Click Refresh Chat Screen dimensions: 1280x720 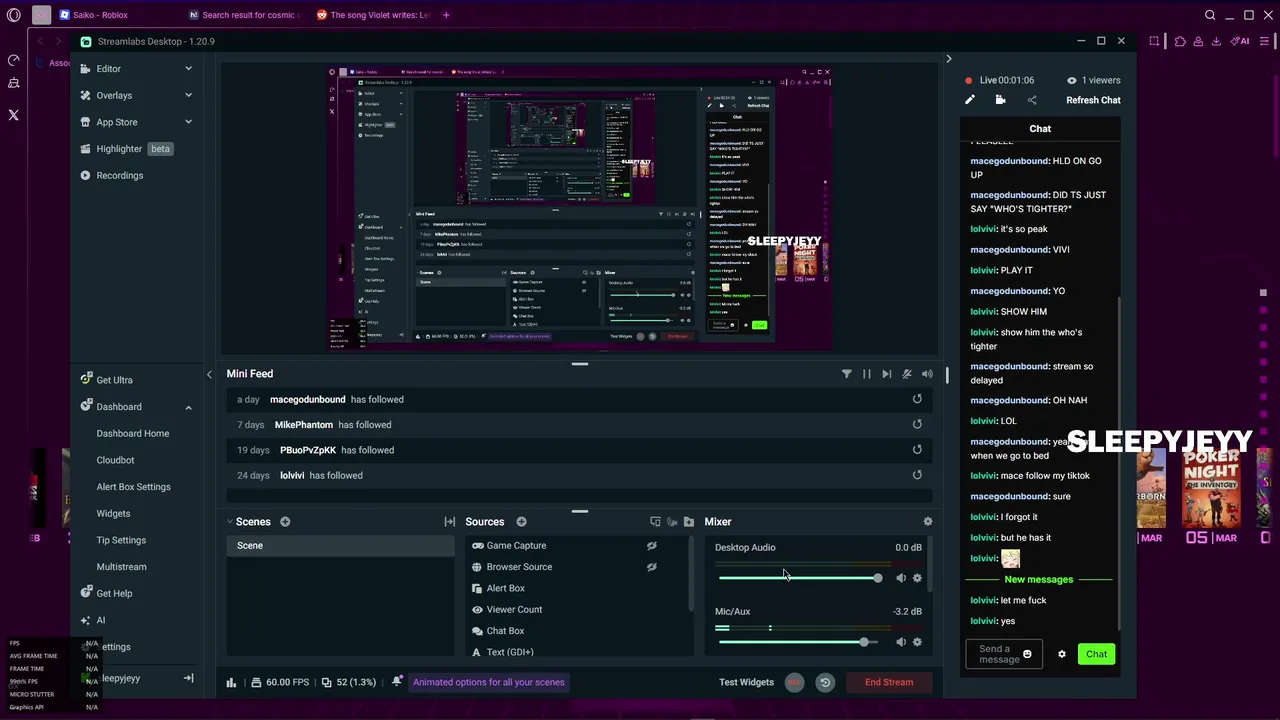click(x=1093, y=100)
